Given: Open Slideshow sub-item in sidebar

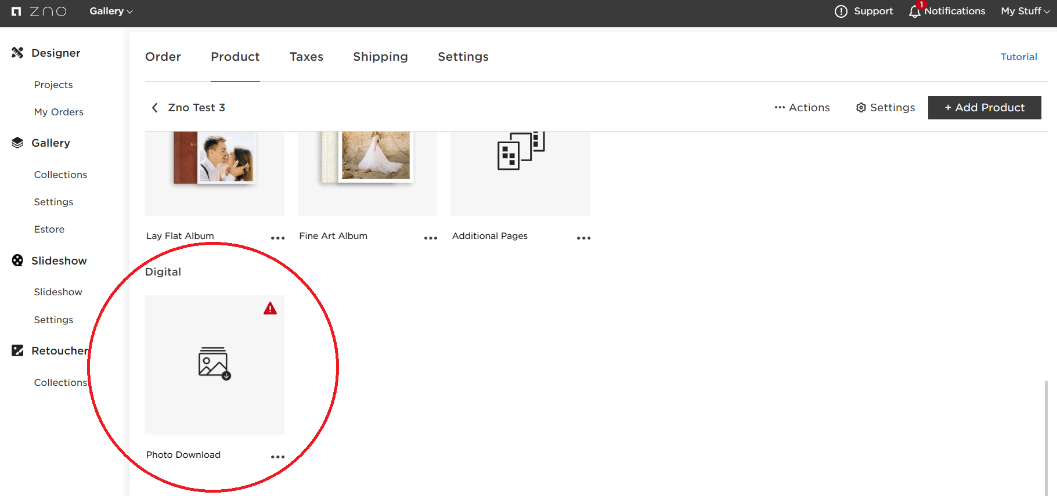Looking at the screenshot, I should (x=58, y=292).
